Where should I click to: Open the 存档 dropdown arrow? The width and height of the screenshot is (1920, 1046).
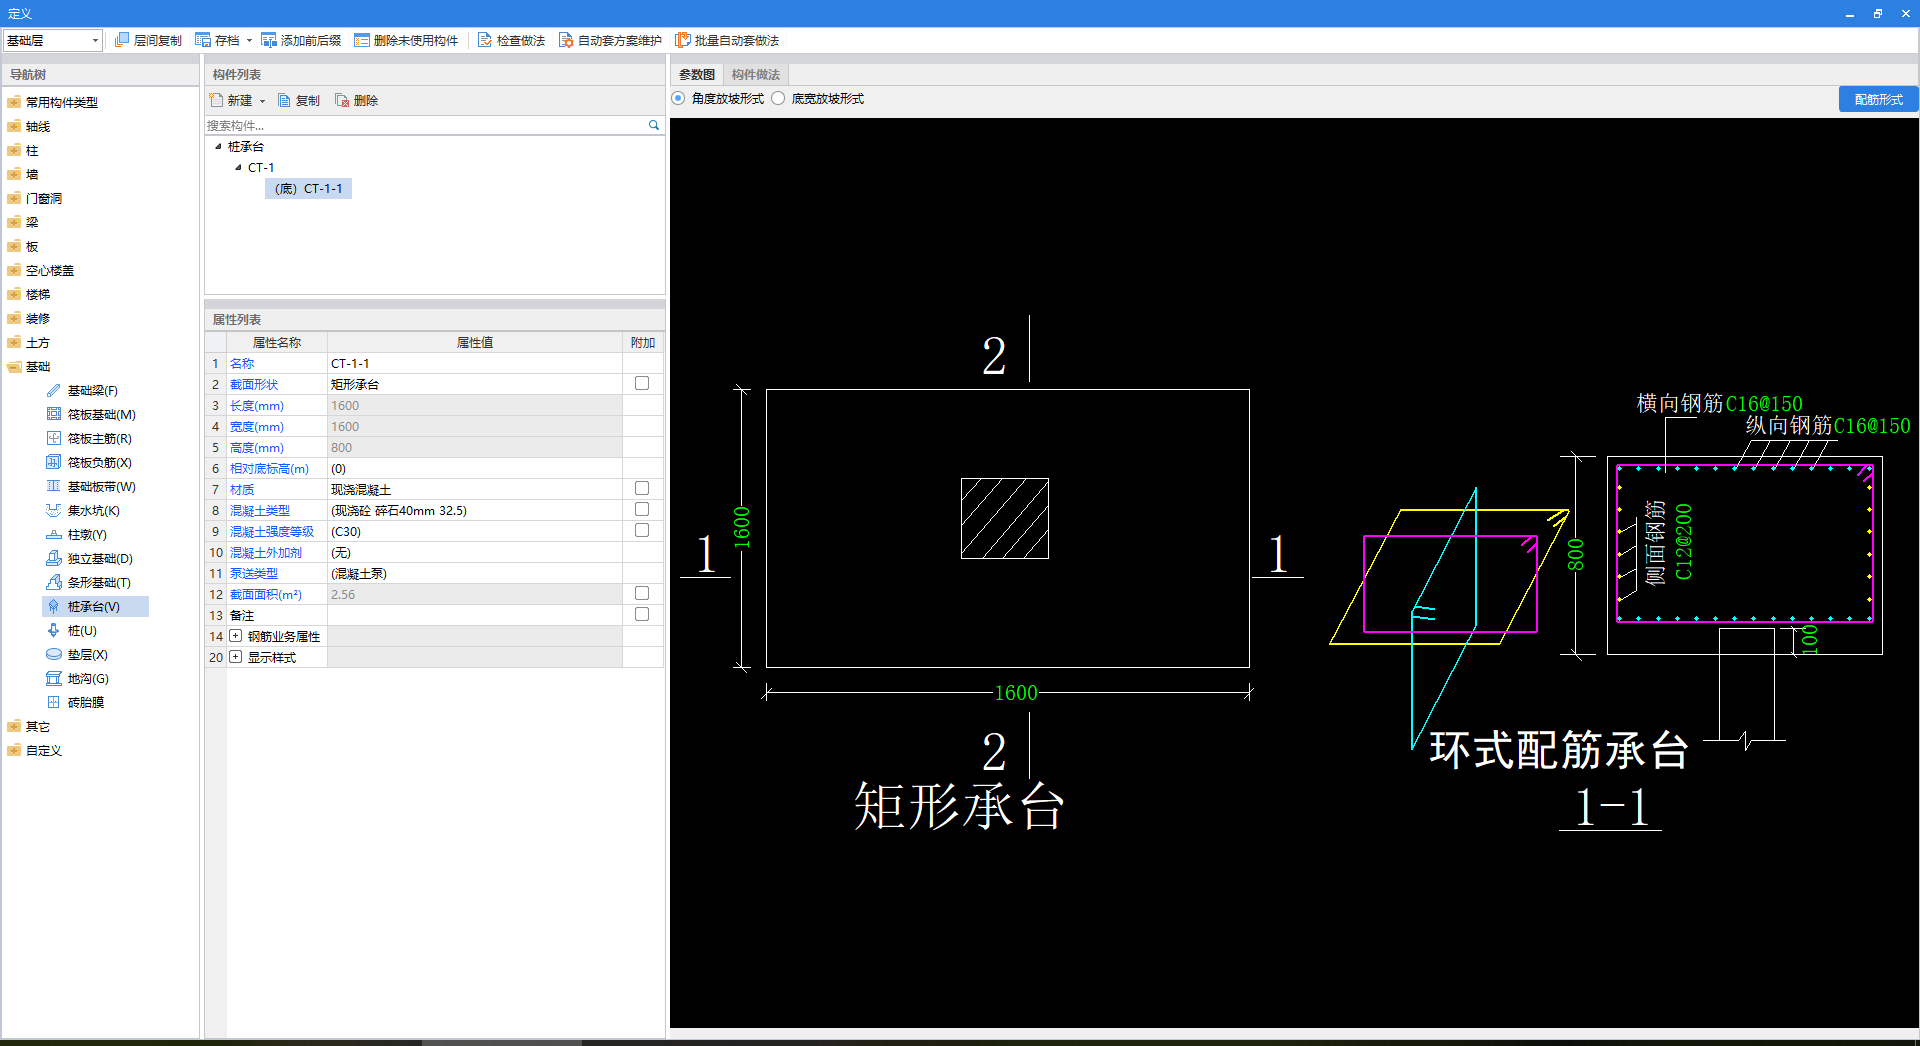click(249, 41)
